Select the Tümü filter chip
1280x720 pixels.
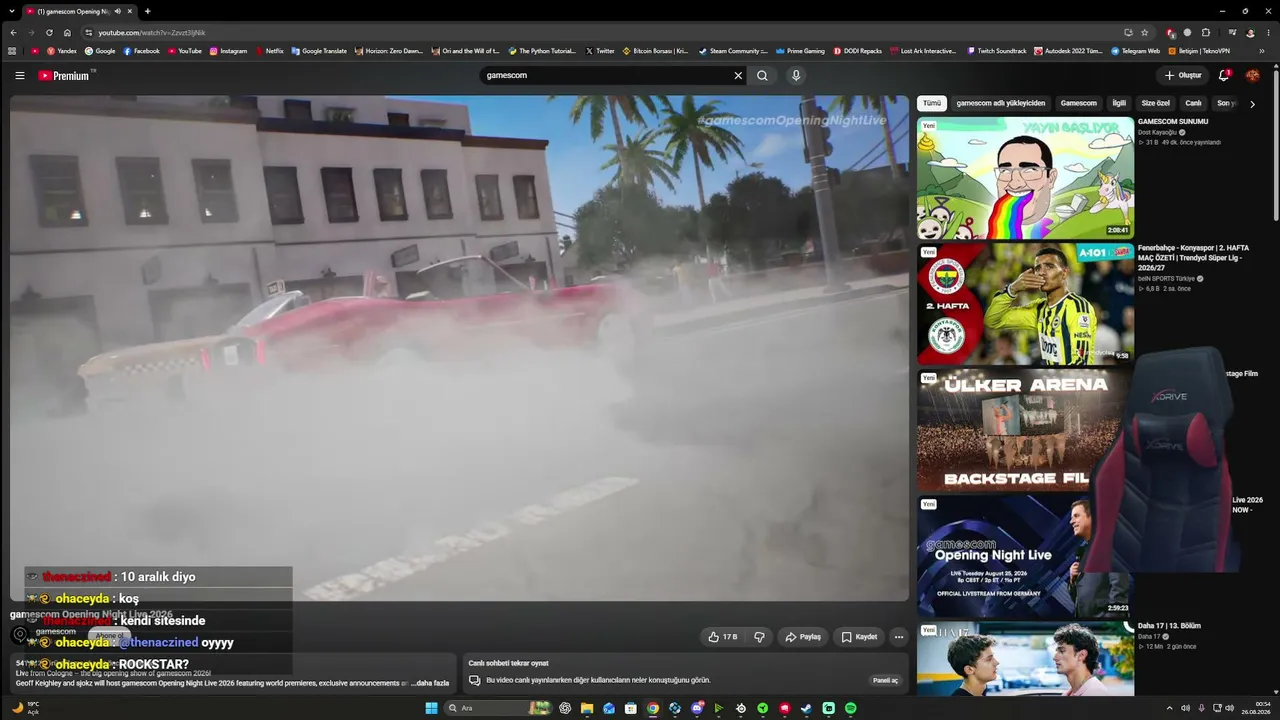[x=932, y=103]
